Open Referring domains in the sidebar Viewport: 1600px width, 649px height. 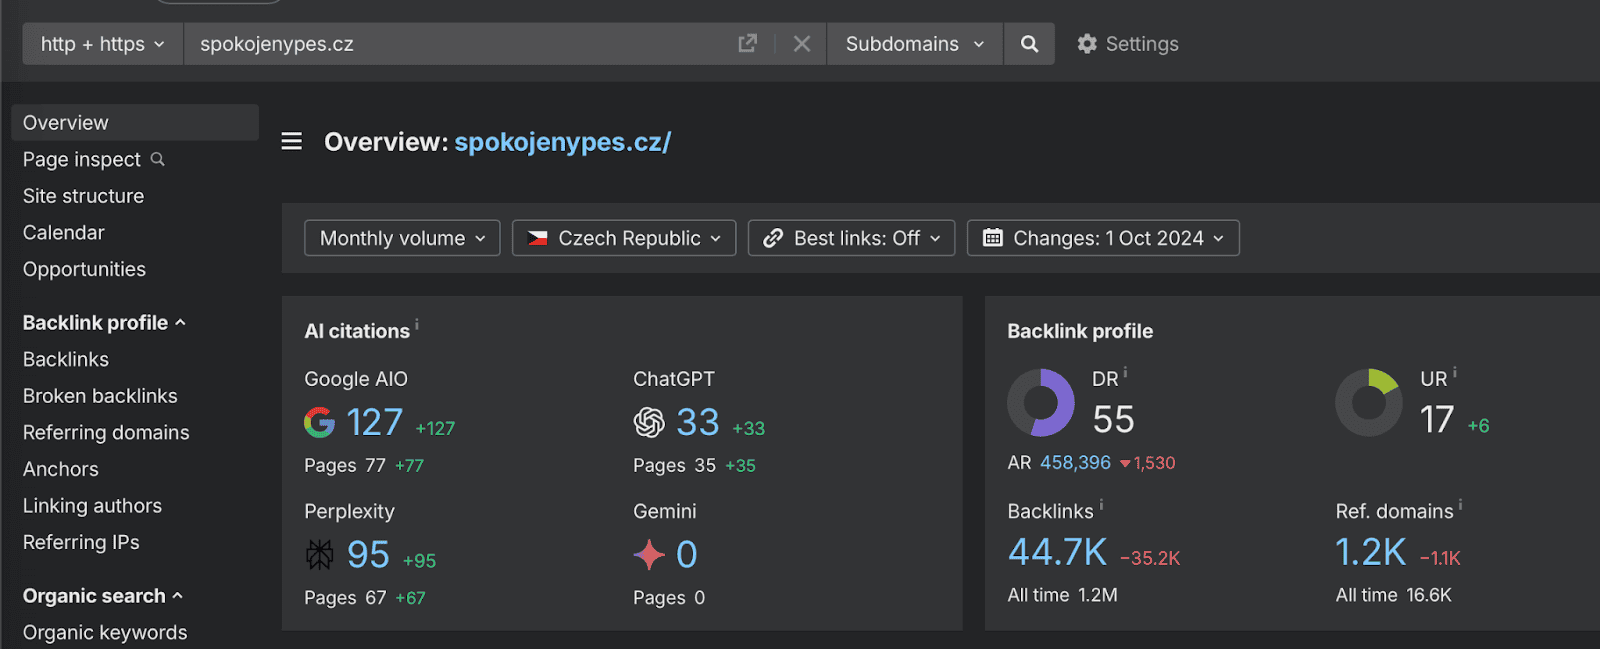[x=106, y=433]
